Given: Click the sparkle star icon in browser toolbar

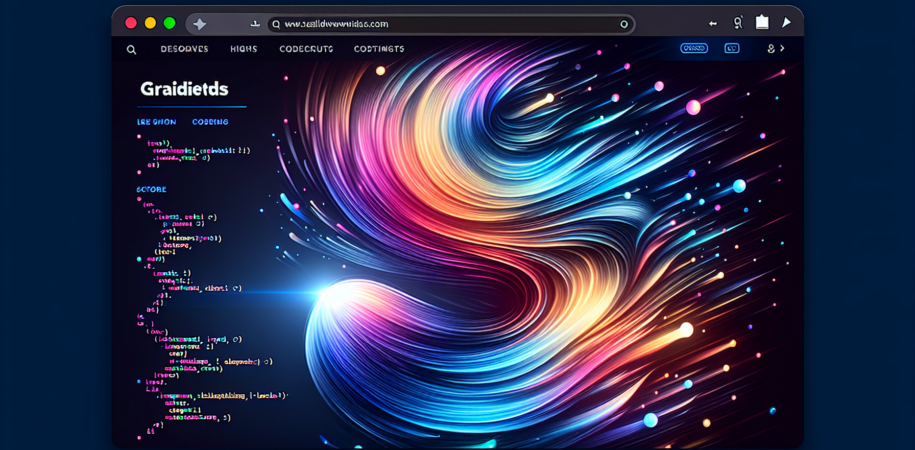Looking at the screenshot, I should (x=199, y=23).
